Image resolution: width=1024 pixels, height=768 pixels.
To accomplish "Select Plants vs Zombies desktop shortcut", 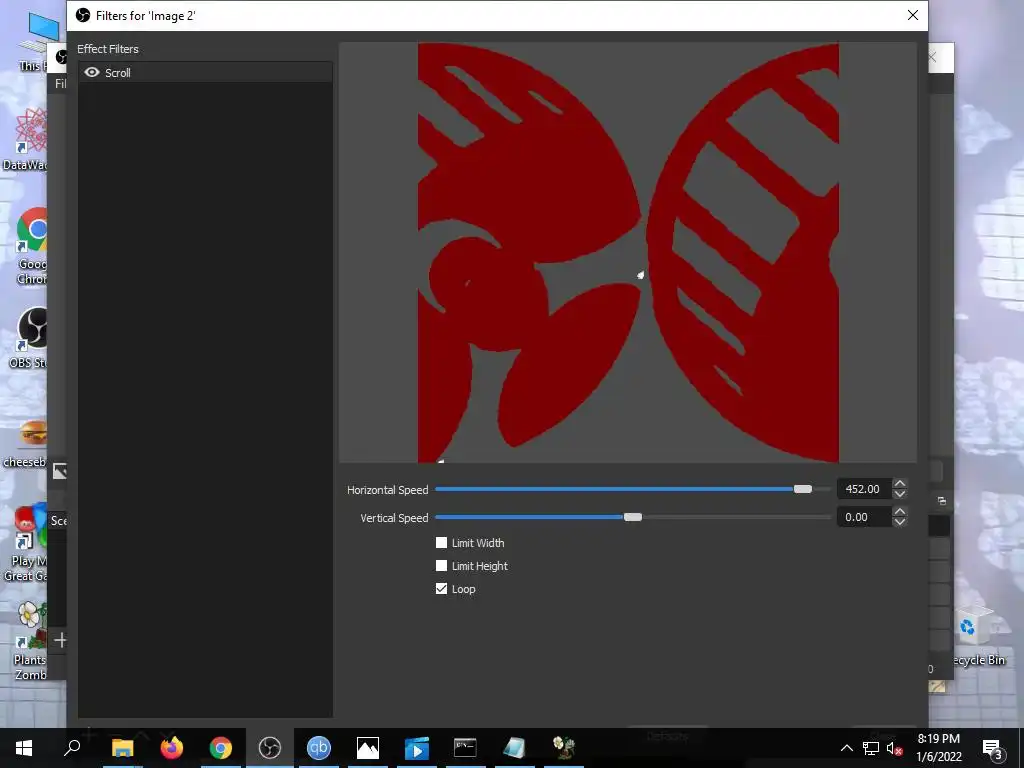I will (30, 641).
